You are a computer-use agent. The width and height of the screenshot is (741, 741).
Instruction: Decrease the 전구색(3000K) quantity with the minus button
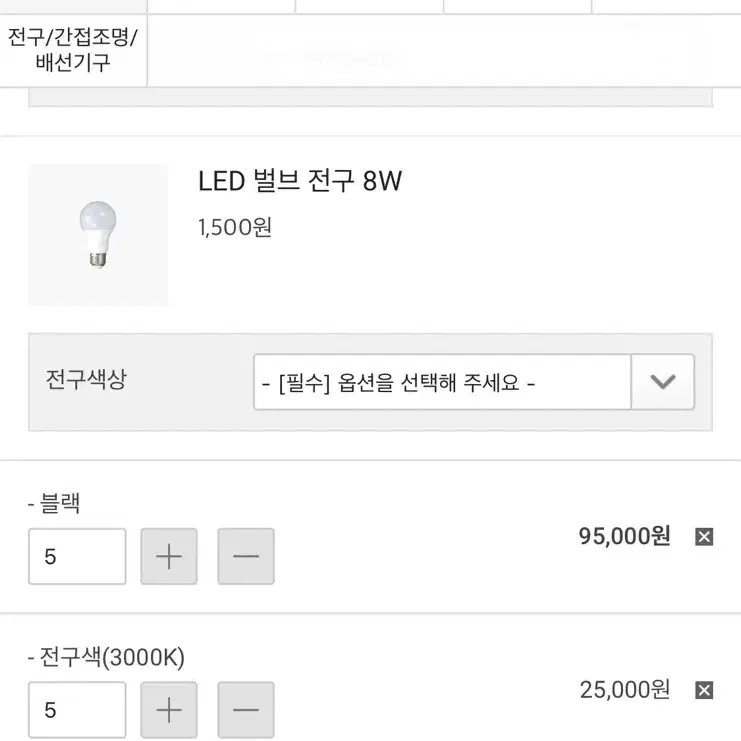[x=246, y=710]
